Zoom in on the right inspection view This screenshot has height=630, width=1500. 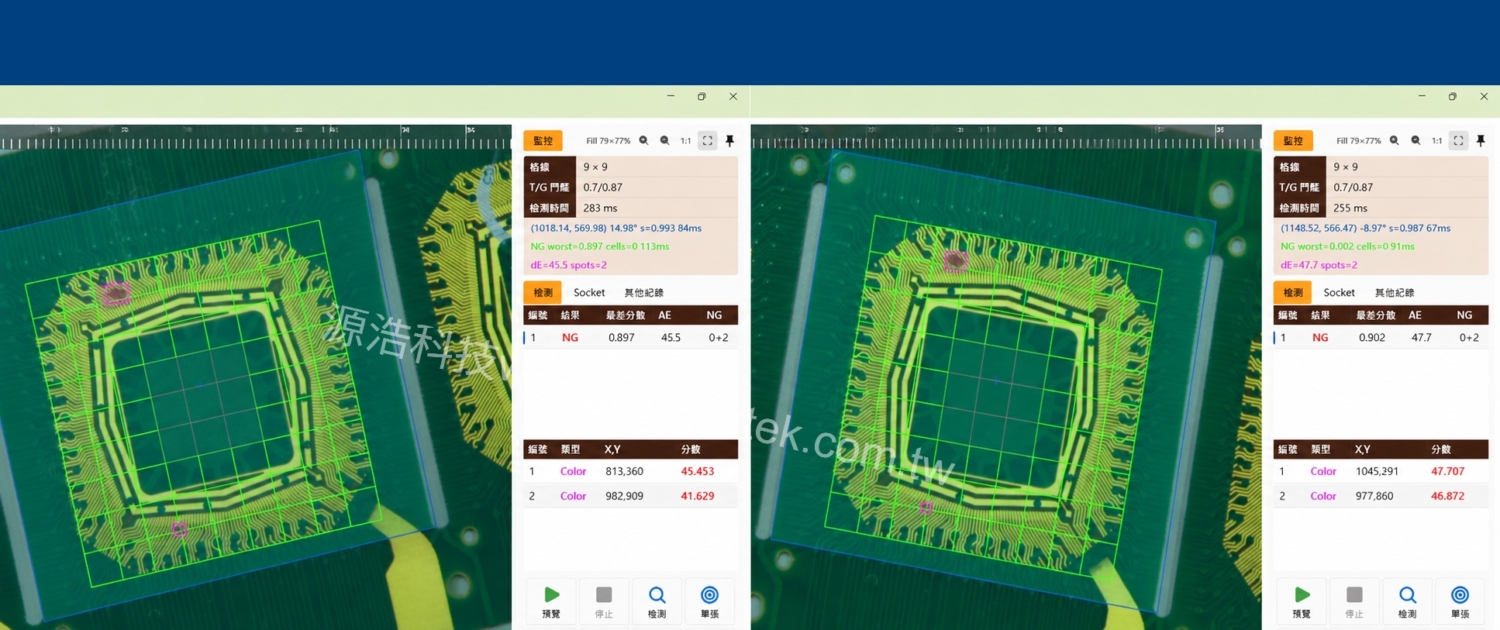pos(1395,141)
